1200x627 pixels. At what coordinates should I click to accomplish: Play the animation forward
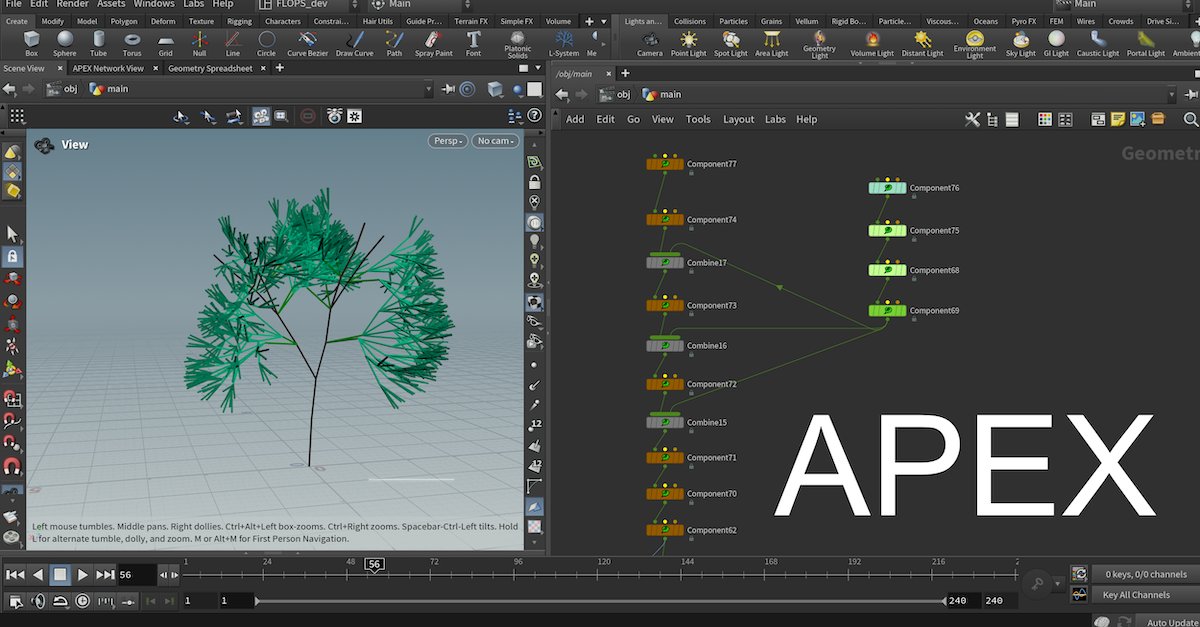tap(83, 575)
